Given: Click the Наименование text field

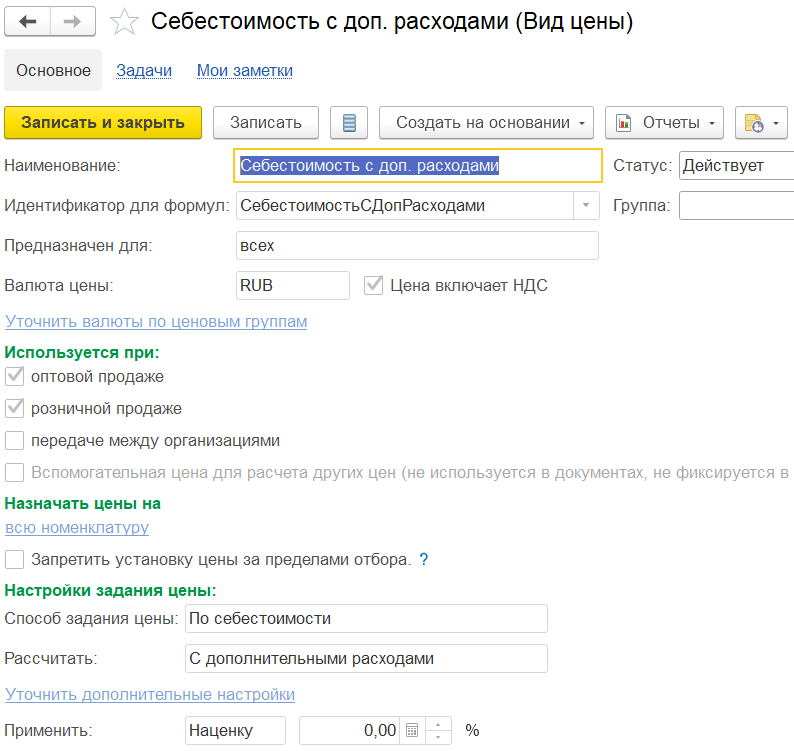Looking at the screenshot, I should click(x=418, y=166).
